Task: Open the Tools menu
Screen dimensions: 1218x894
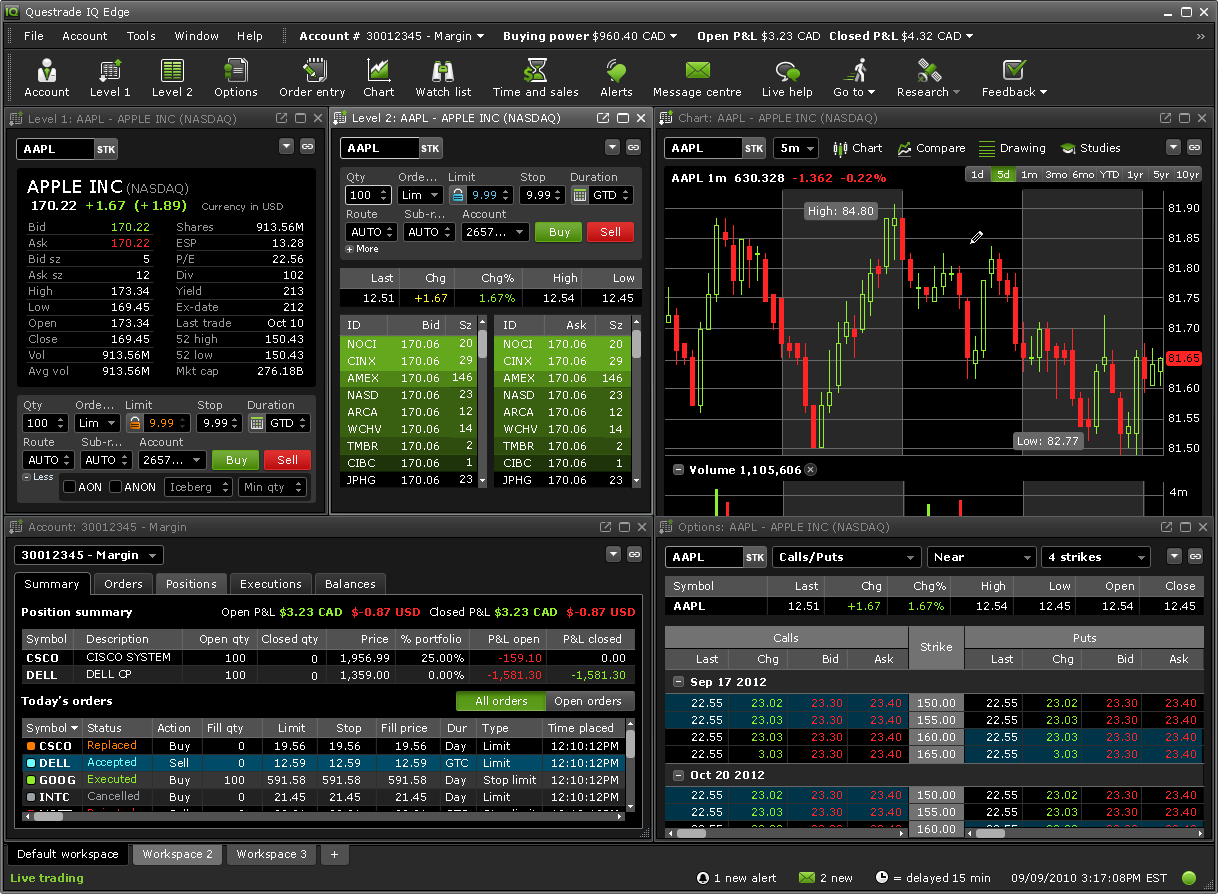Action: tap(141, 36)
